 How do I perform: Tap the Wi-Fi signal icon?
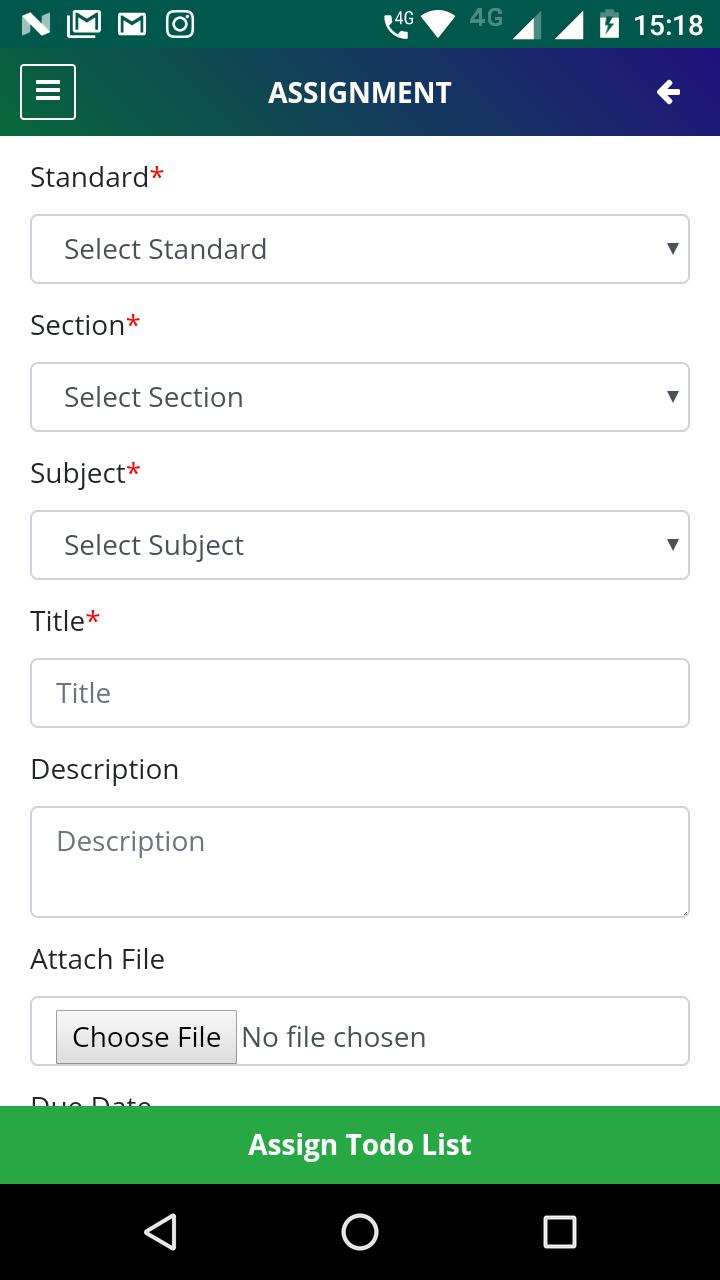coord(437,24)
